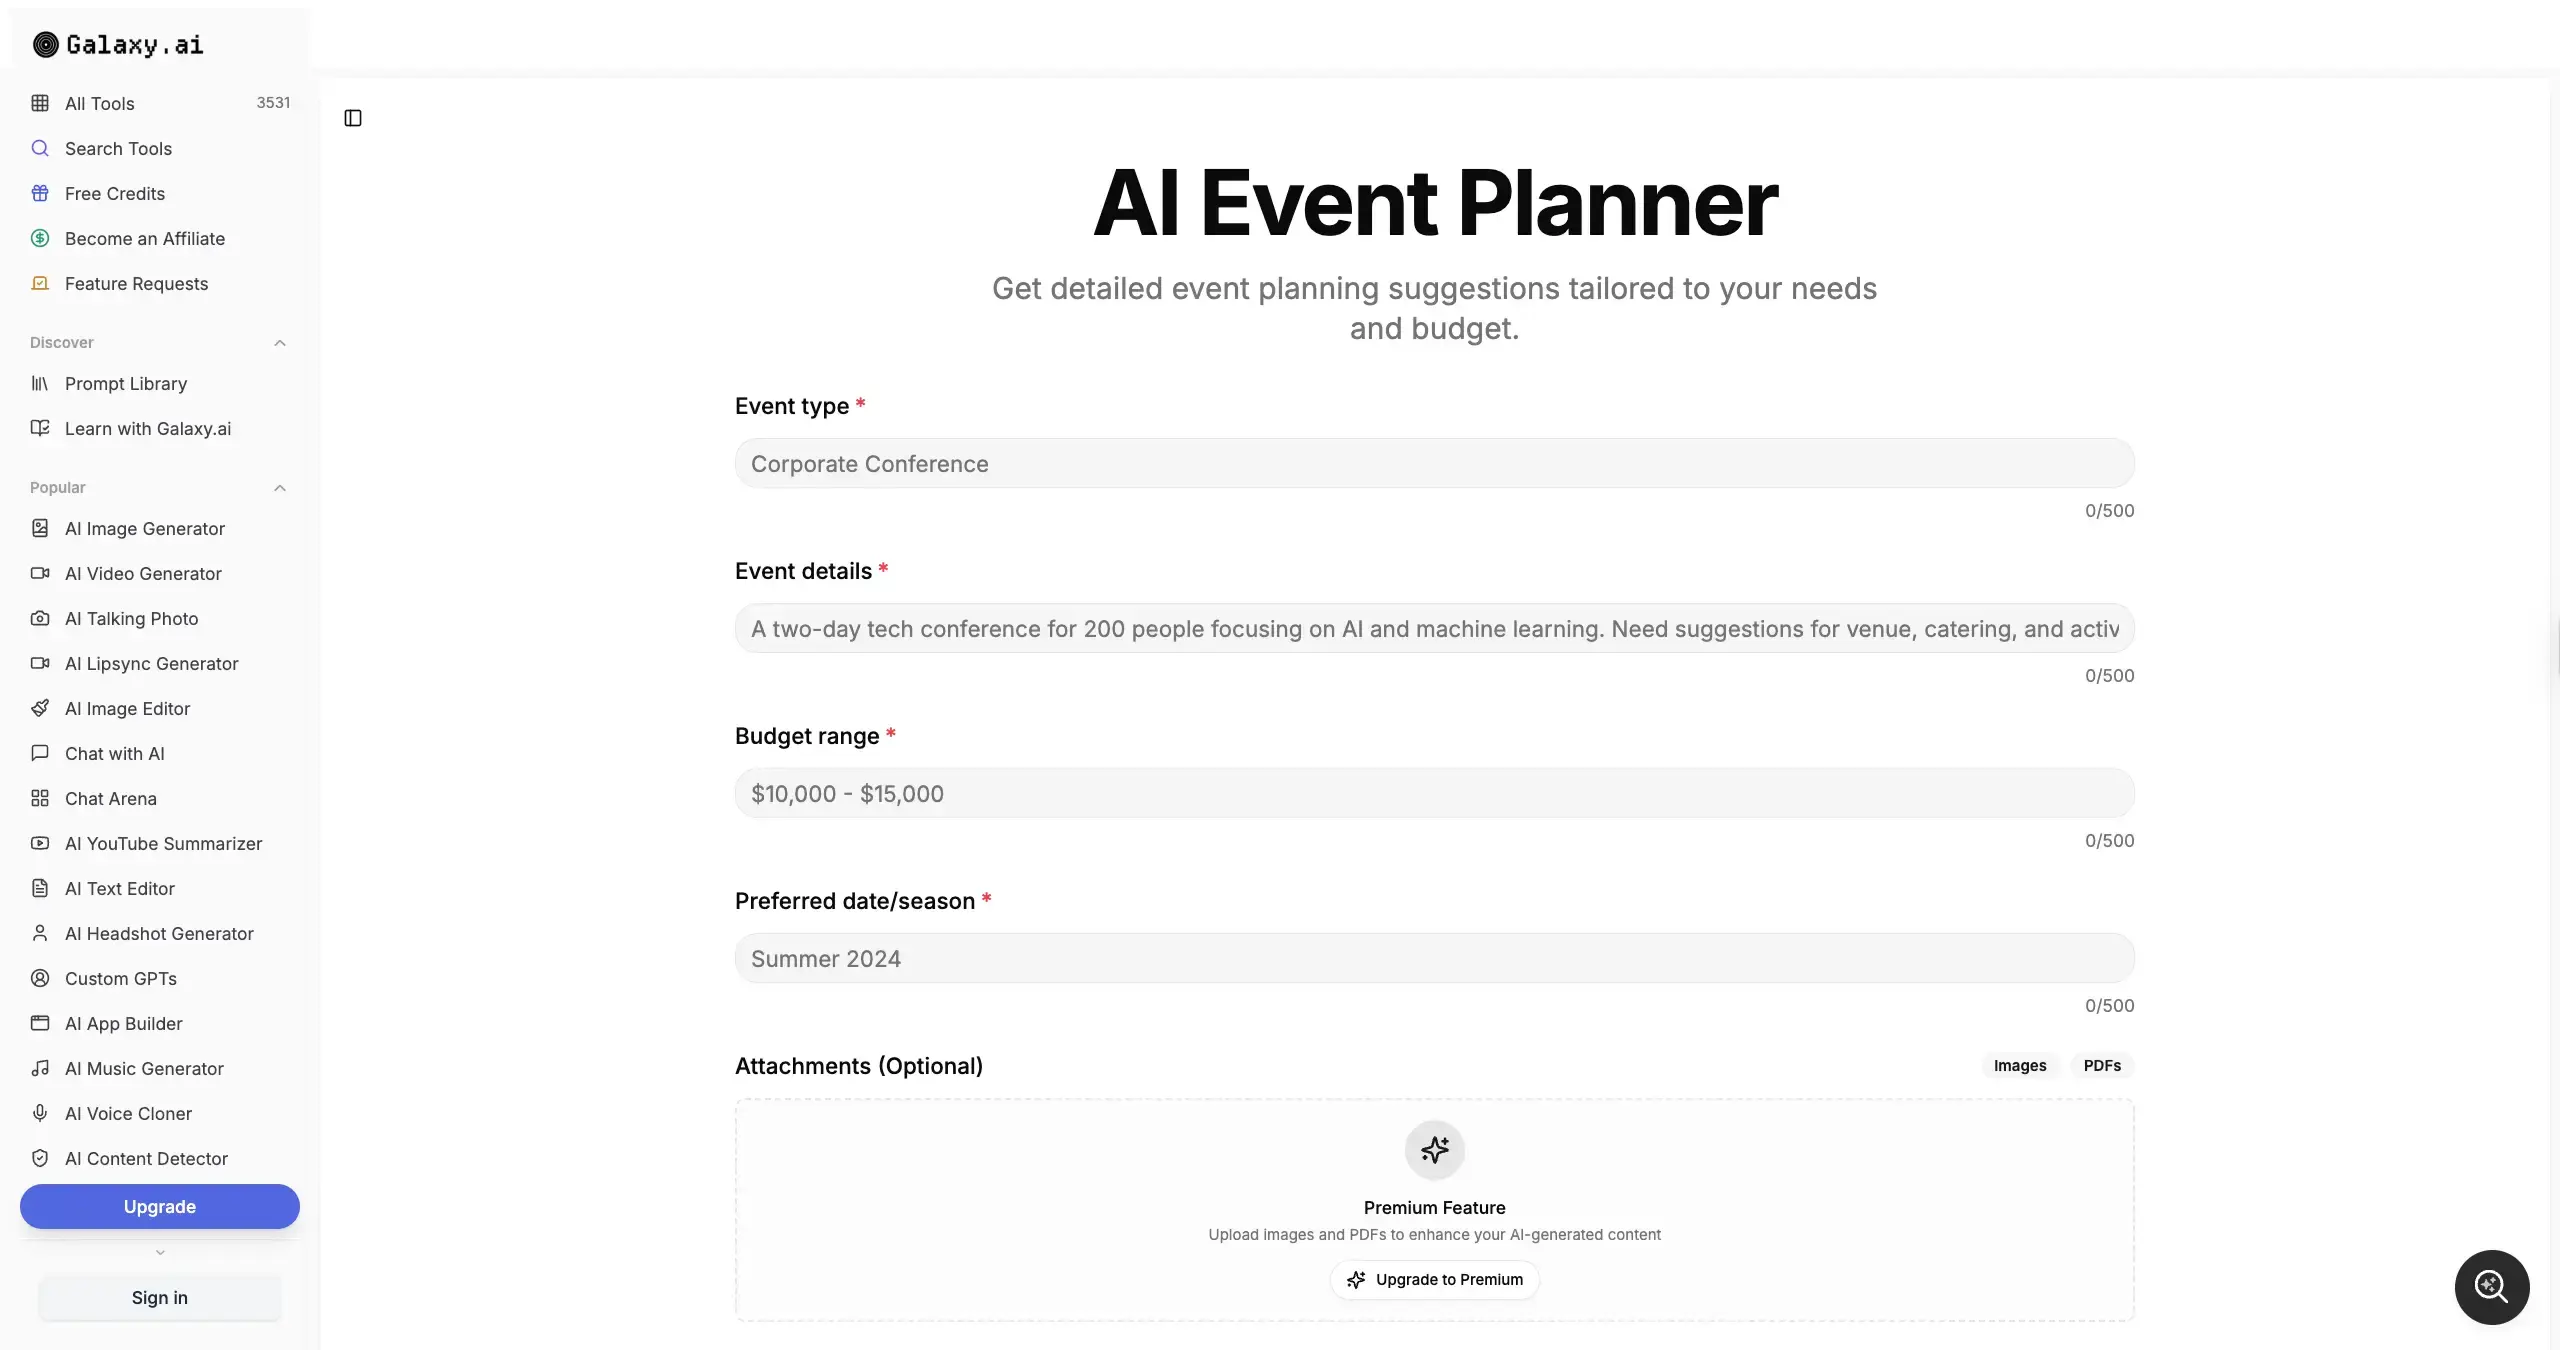Click Upgrade to Premium
The image size is (2560, 1350).
coord(1433,1279)
